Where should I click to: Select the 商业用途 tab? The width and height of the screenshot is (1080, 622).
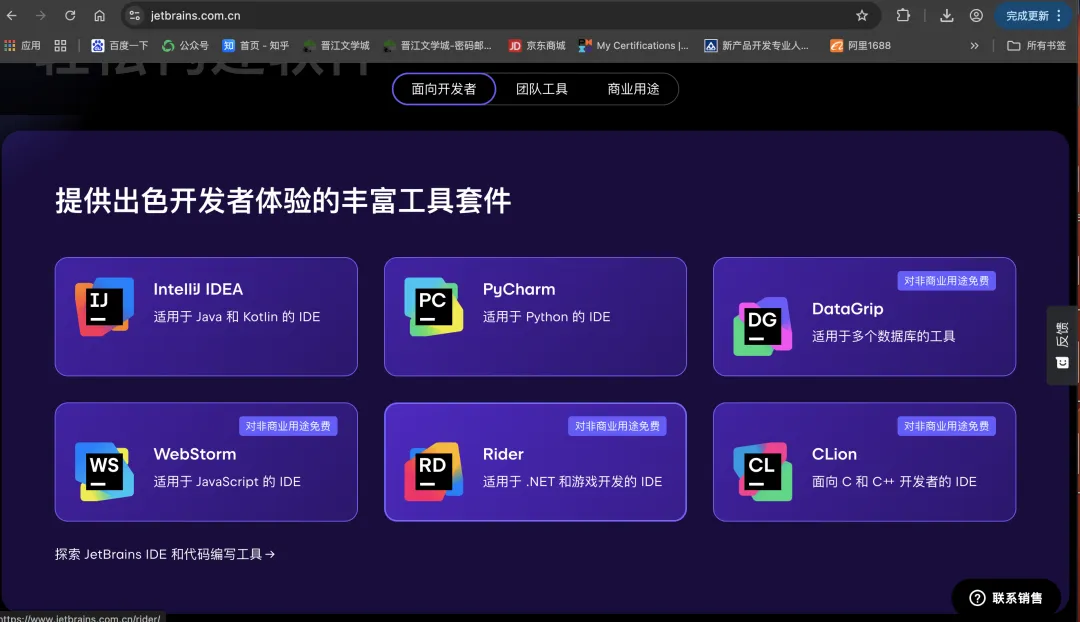click(x=633, y=89)
